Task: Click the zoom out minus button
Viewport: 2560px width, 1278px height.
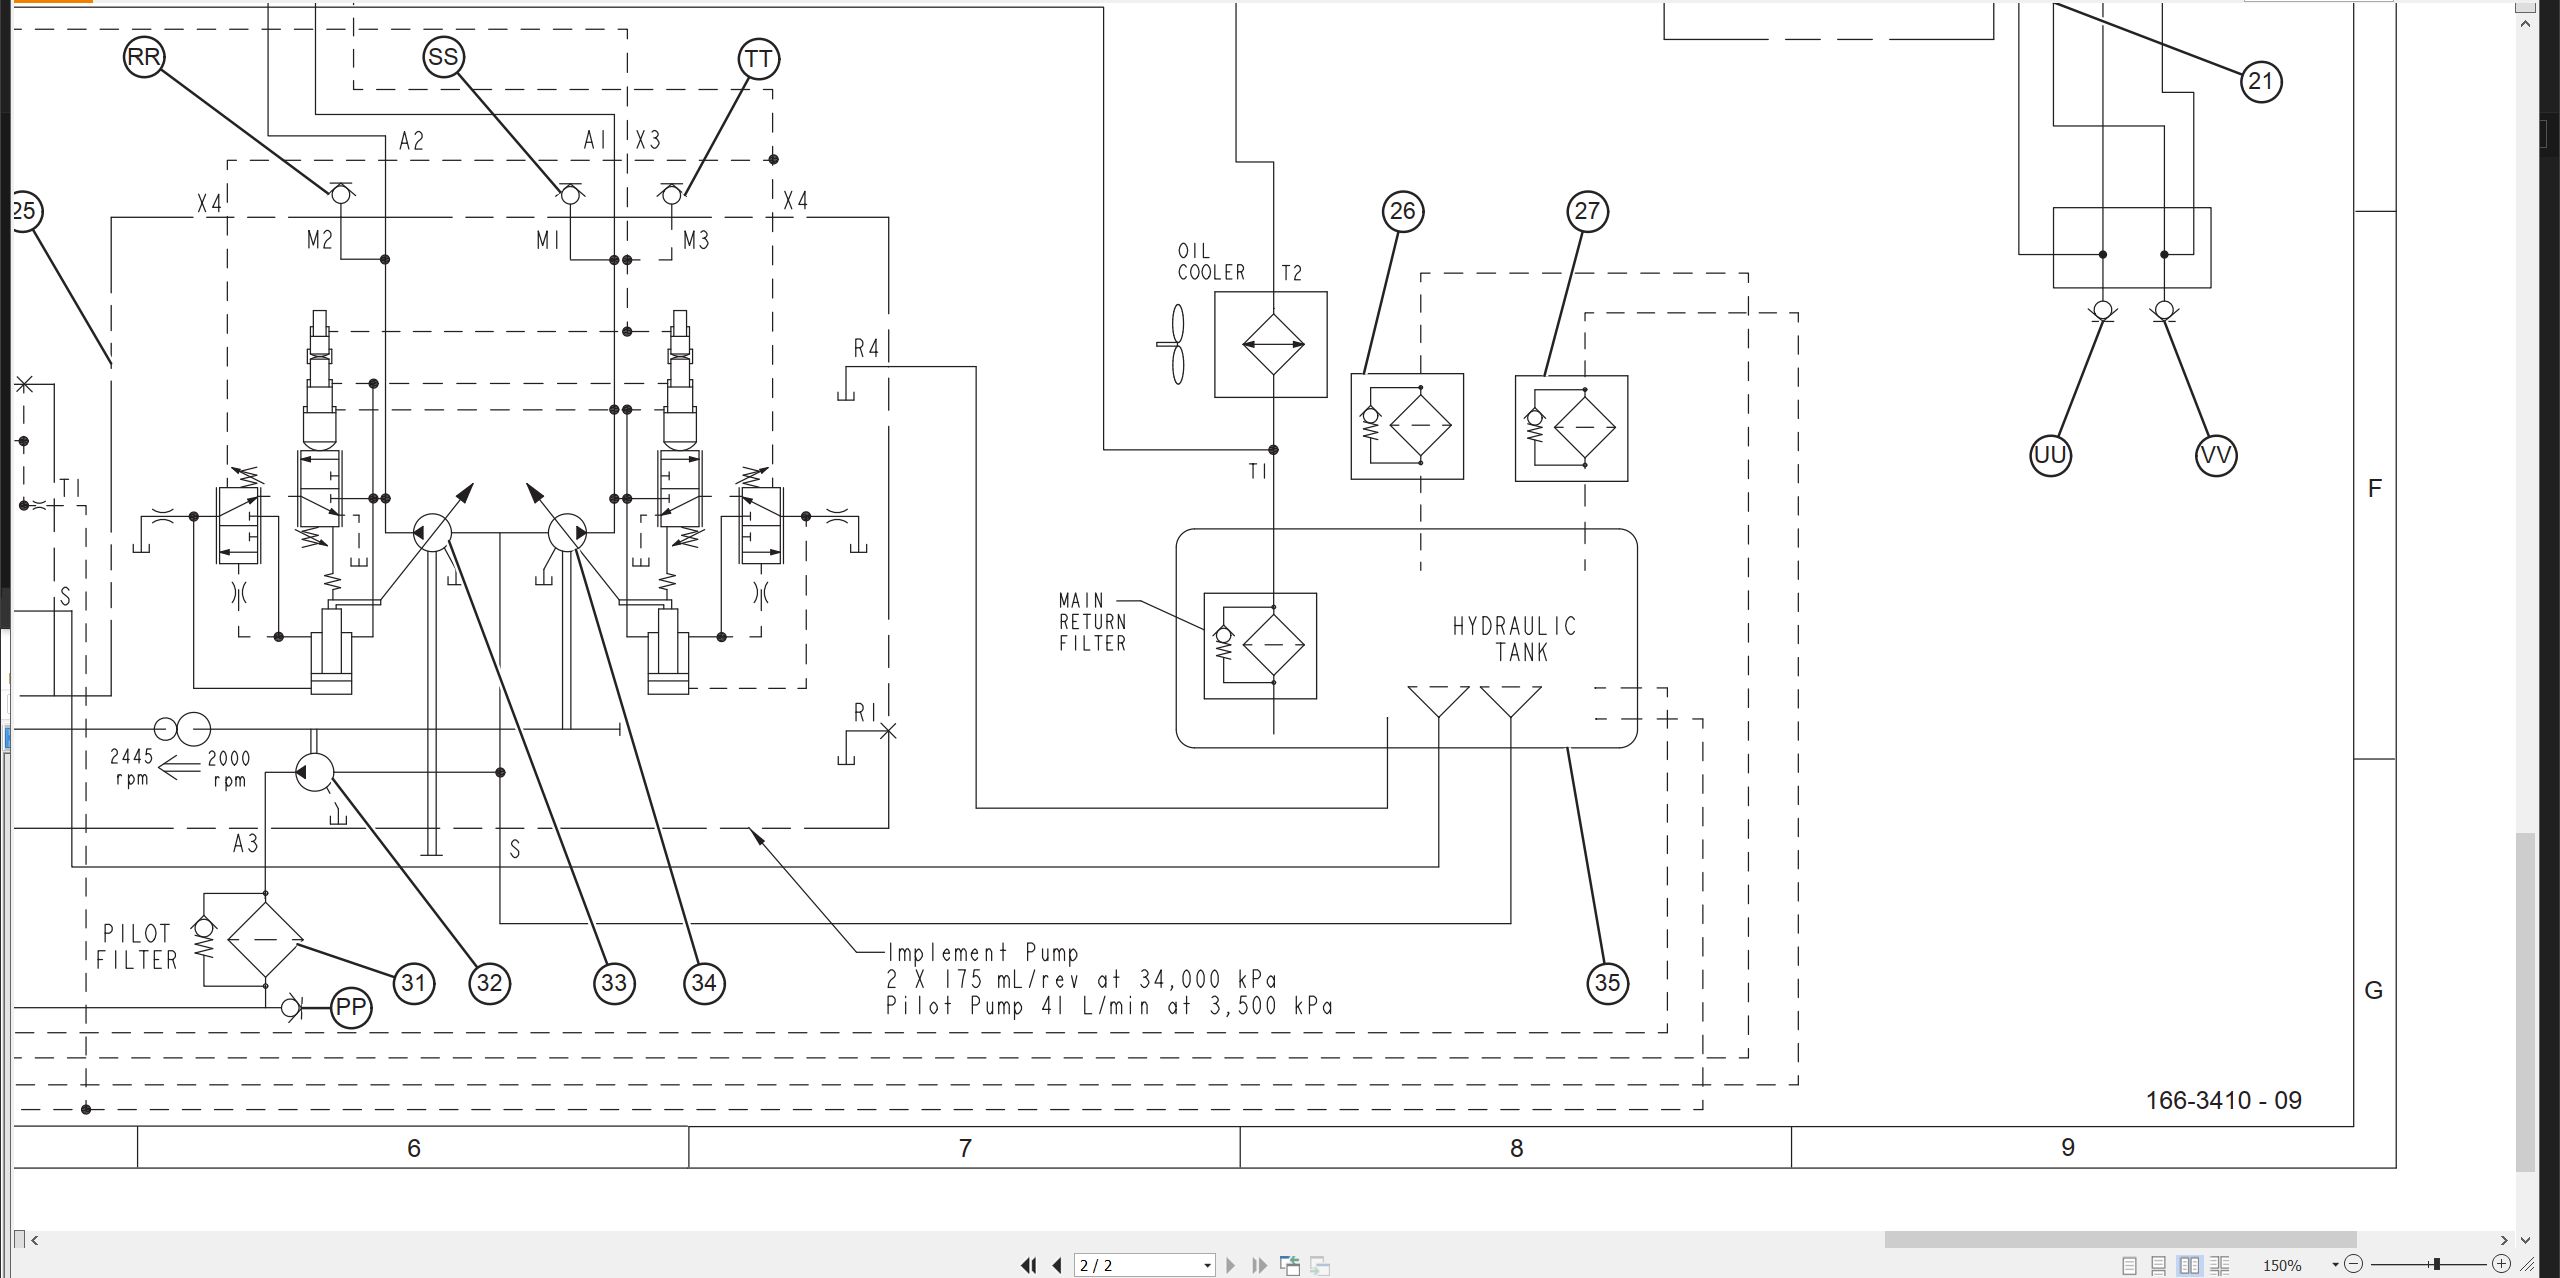Action: tap(2354, 1264)
